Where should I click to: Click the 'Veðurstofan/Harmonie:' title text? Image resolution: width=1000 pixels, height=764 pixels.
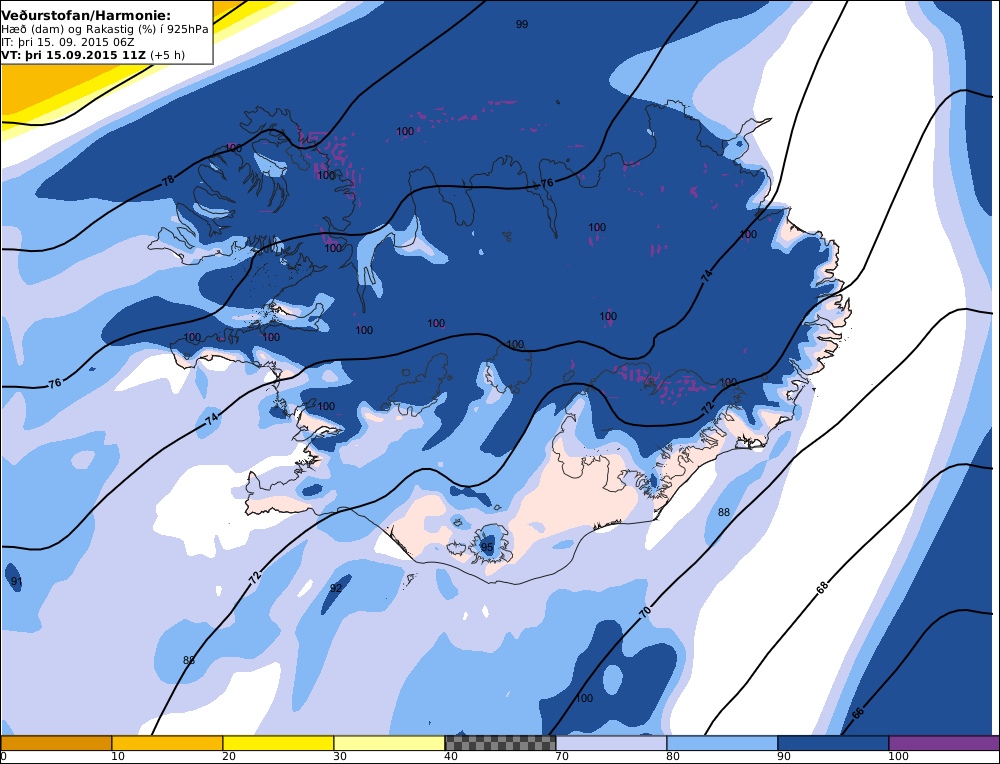(86, 15)
